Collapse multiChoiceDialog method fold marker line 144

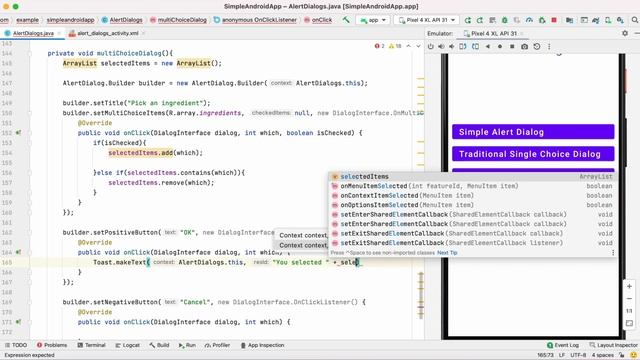pyautogui.click(x=29, y=53)
